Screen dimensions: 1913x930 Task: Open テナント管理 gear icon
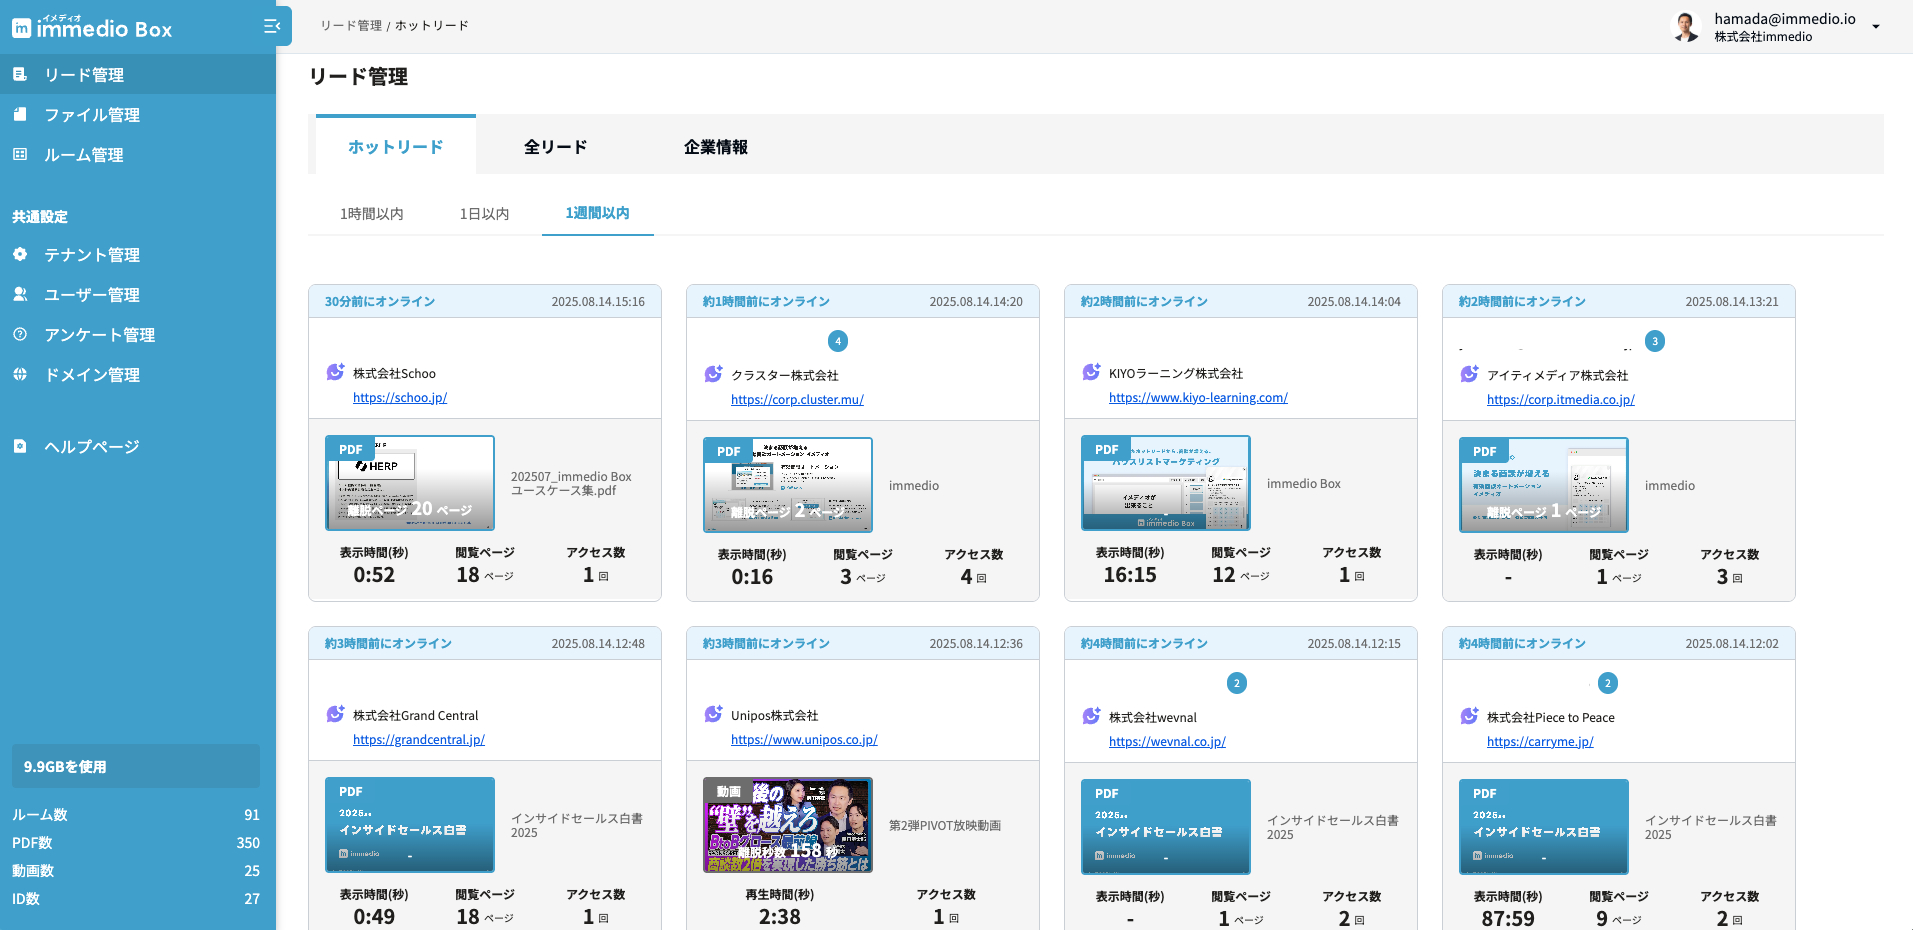(x=20, y=255)
